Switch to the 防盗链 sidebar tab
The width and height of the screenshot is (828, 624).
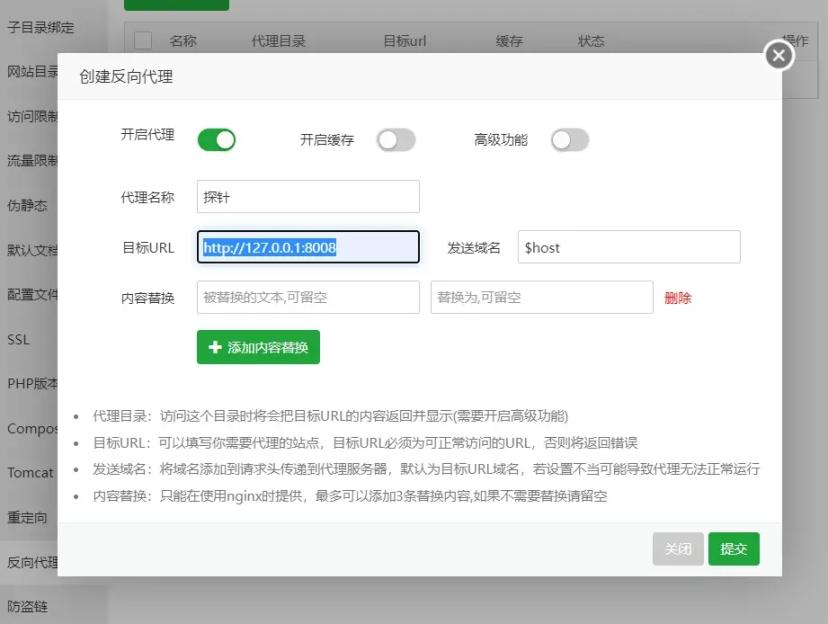click(x=28, y=606)
